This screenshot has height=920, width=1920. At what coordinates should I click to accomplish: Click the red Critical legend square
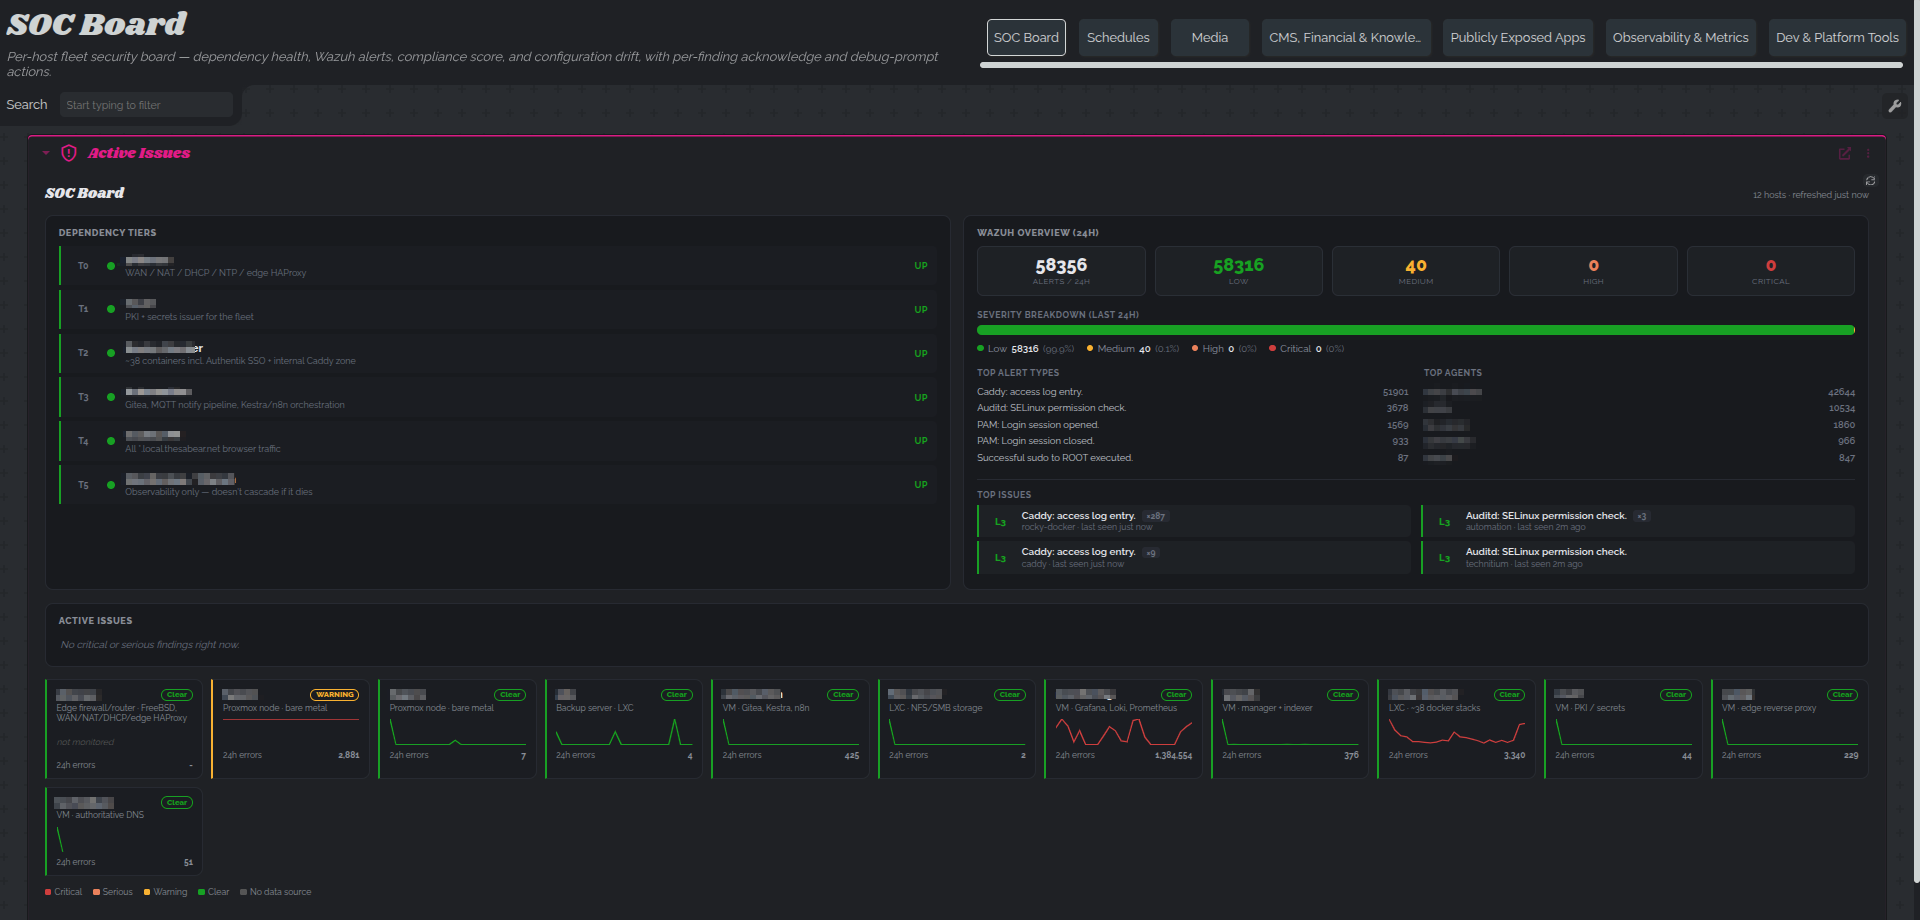coord(48,892)
